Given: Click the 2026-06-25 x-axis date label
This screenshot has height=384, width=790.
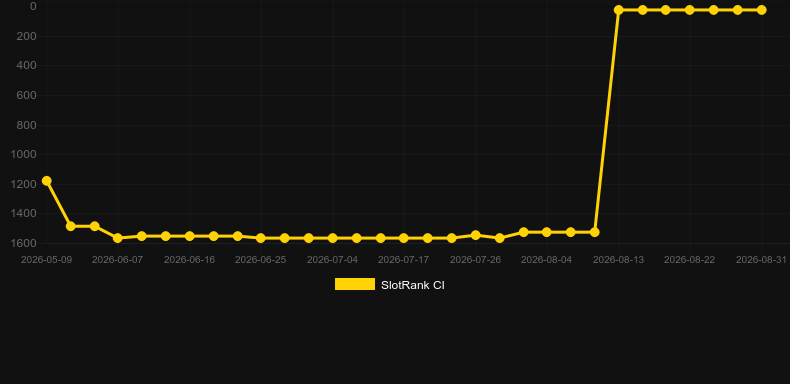Looking at the screenshot, I should (x=260, y=260).
